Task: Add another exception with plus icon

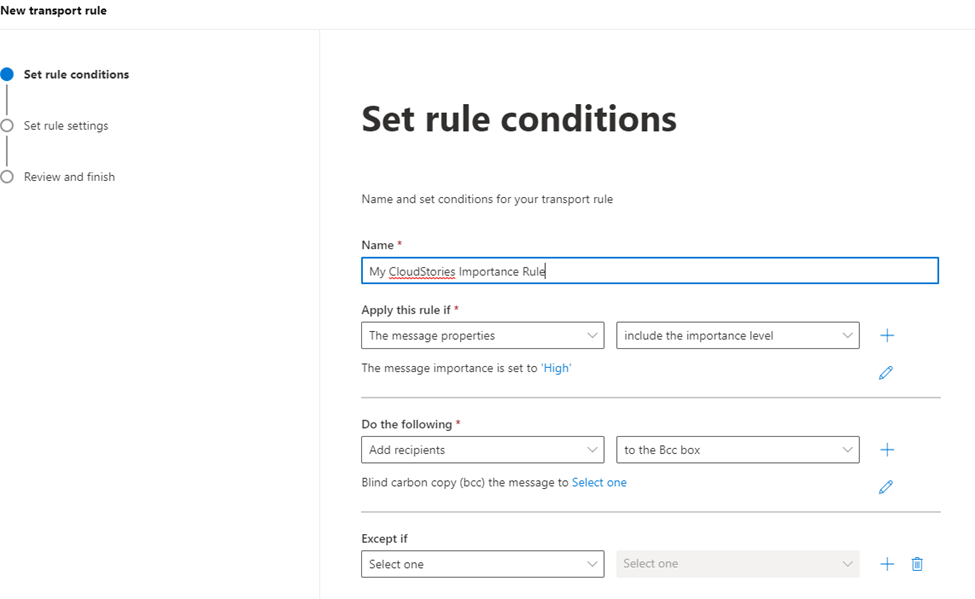Action: (887, 564)
